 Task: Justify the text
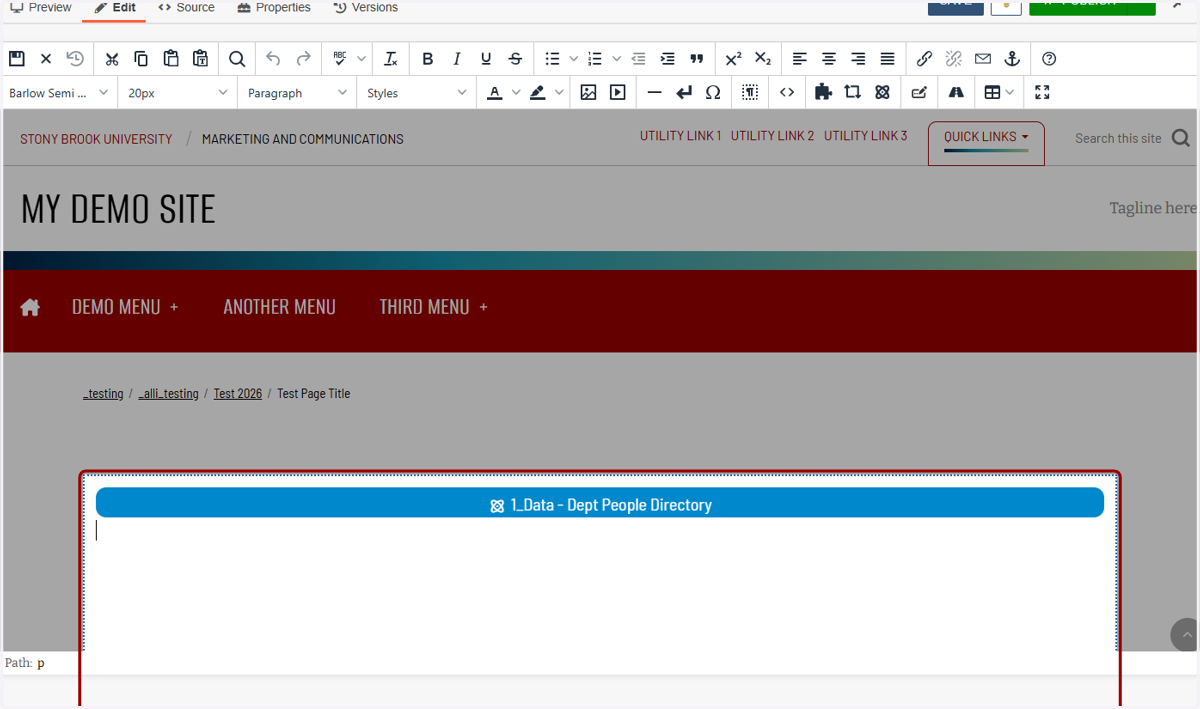point(887,59)
